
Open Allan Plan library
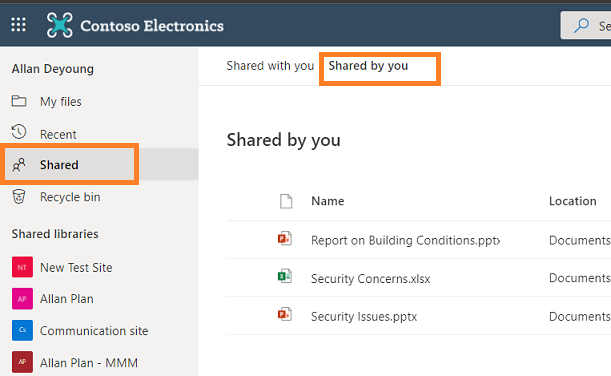coord(67,299)
